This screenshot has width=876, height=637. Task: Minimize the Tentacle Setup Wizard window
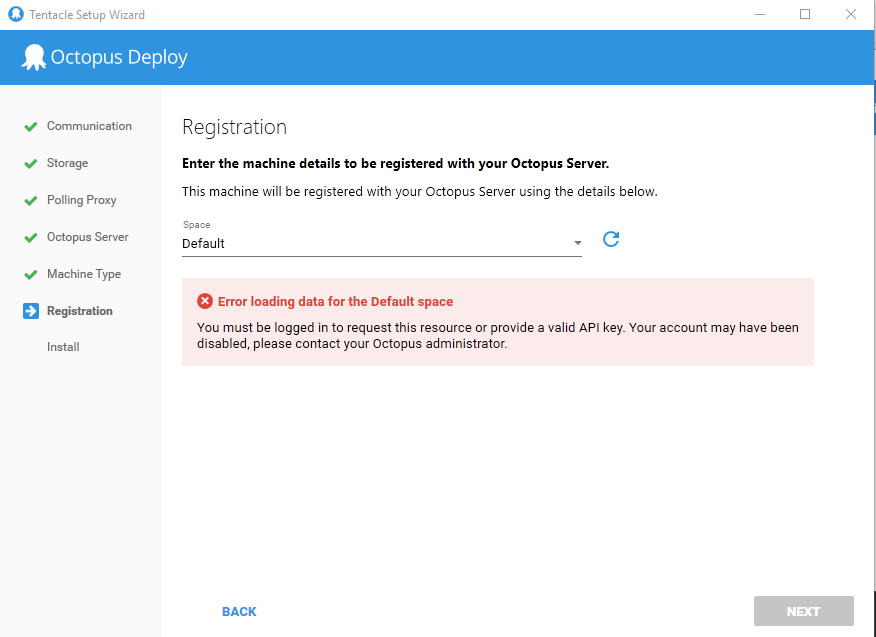760,14
